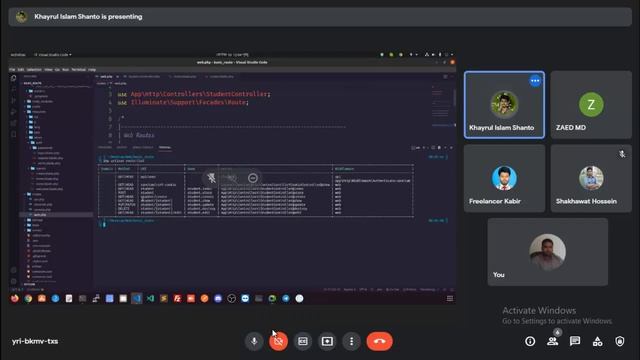This screenshot has height=360, width=640.
Task: Click the unpin icon over the presentation
Action: (211, 178)
